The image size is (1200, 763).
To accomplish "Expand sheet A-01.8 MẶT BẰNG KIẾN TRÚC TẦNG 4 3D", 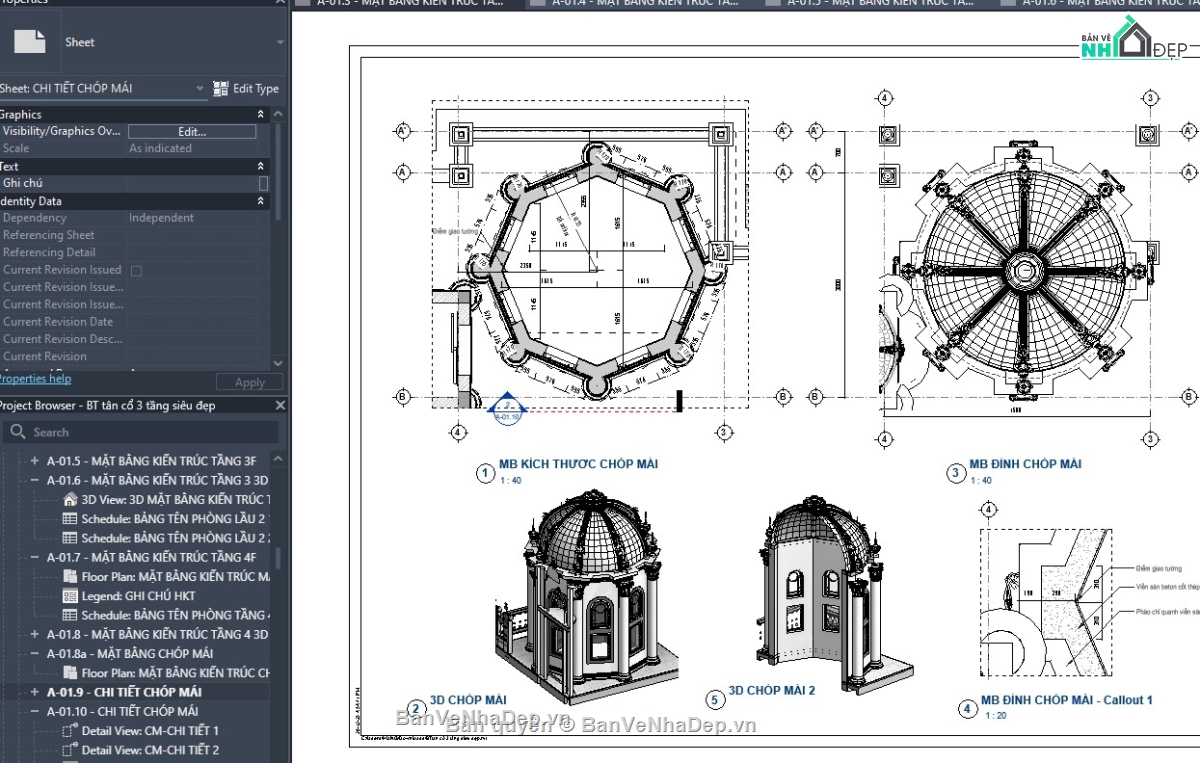I will click(34, 634).
